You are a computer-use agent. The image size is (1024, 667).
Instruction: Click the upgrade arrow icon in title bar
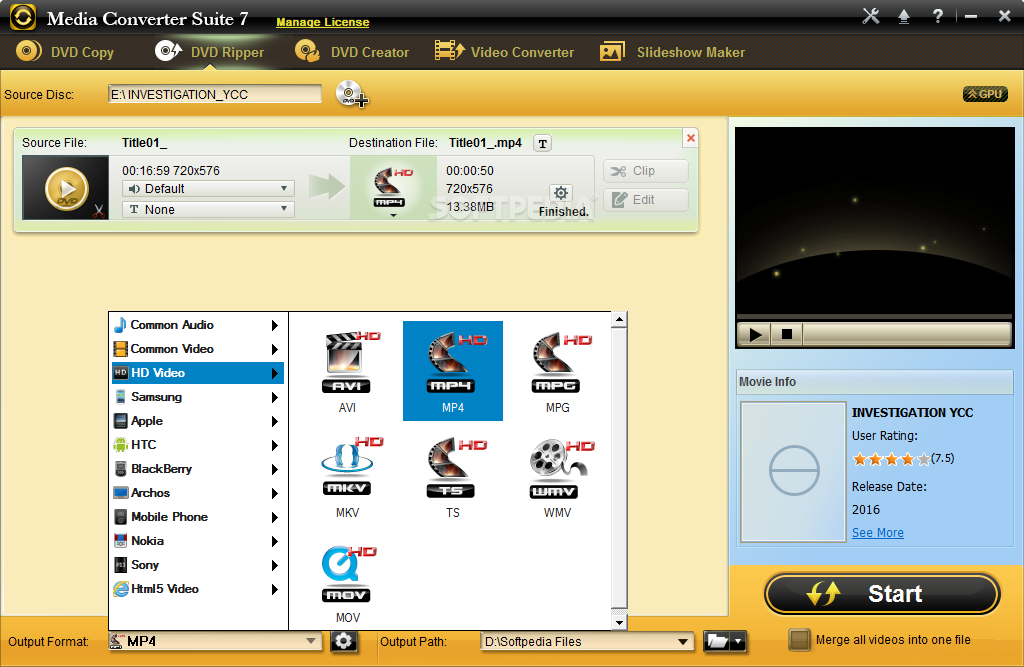904,16
